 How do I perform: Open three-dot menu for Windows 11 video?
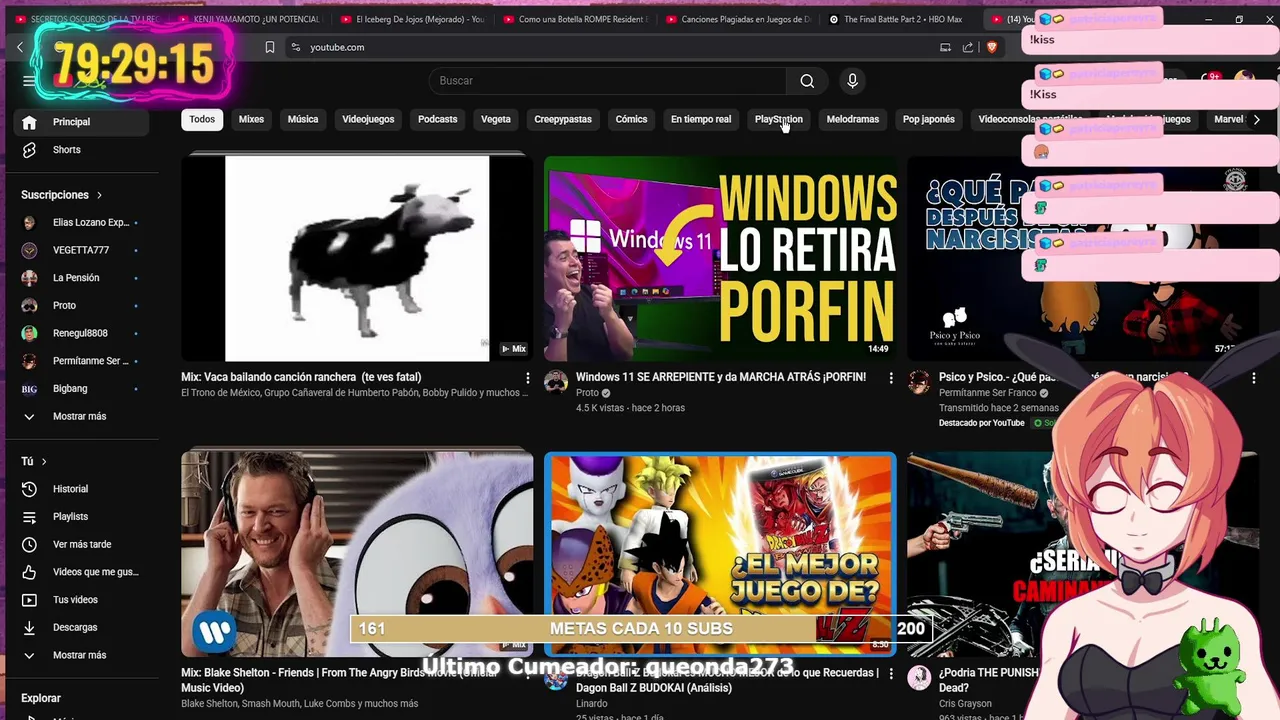point(891,378)
